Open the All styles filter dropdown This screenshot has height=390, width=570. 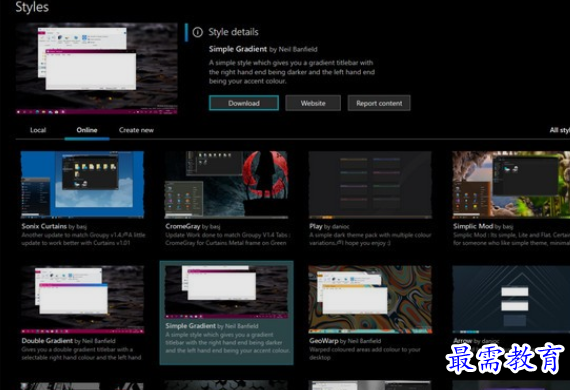pyautogui.click(x=560, y=130)
